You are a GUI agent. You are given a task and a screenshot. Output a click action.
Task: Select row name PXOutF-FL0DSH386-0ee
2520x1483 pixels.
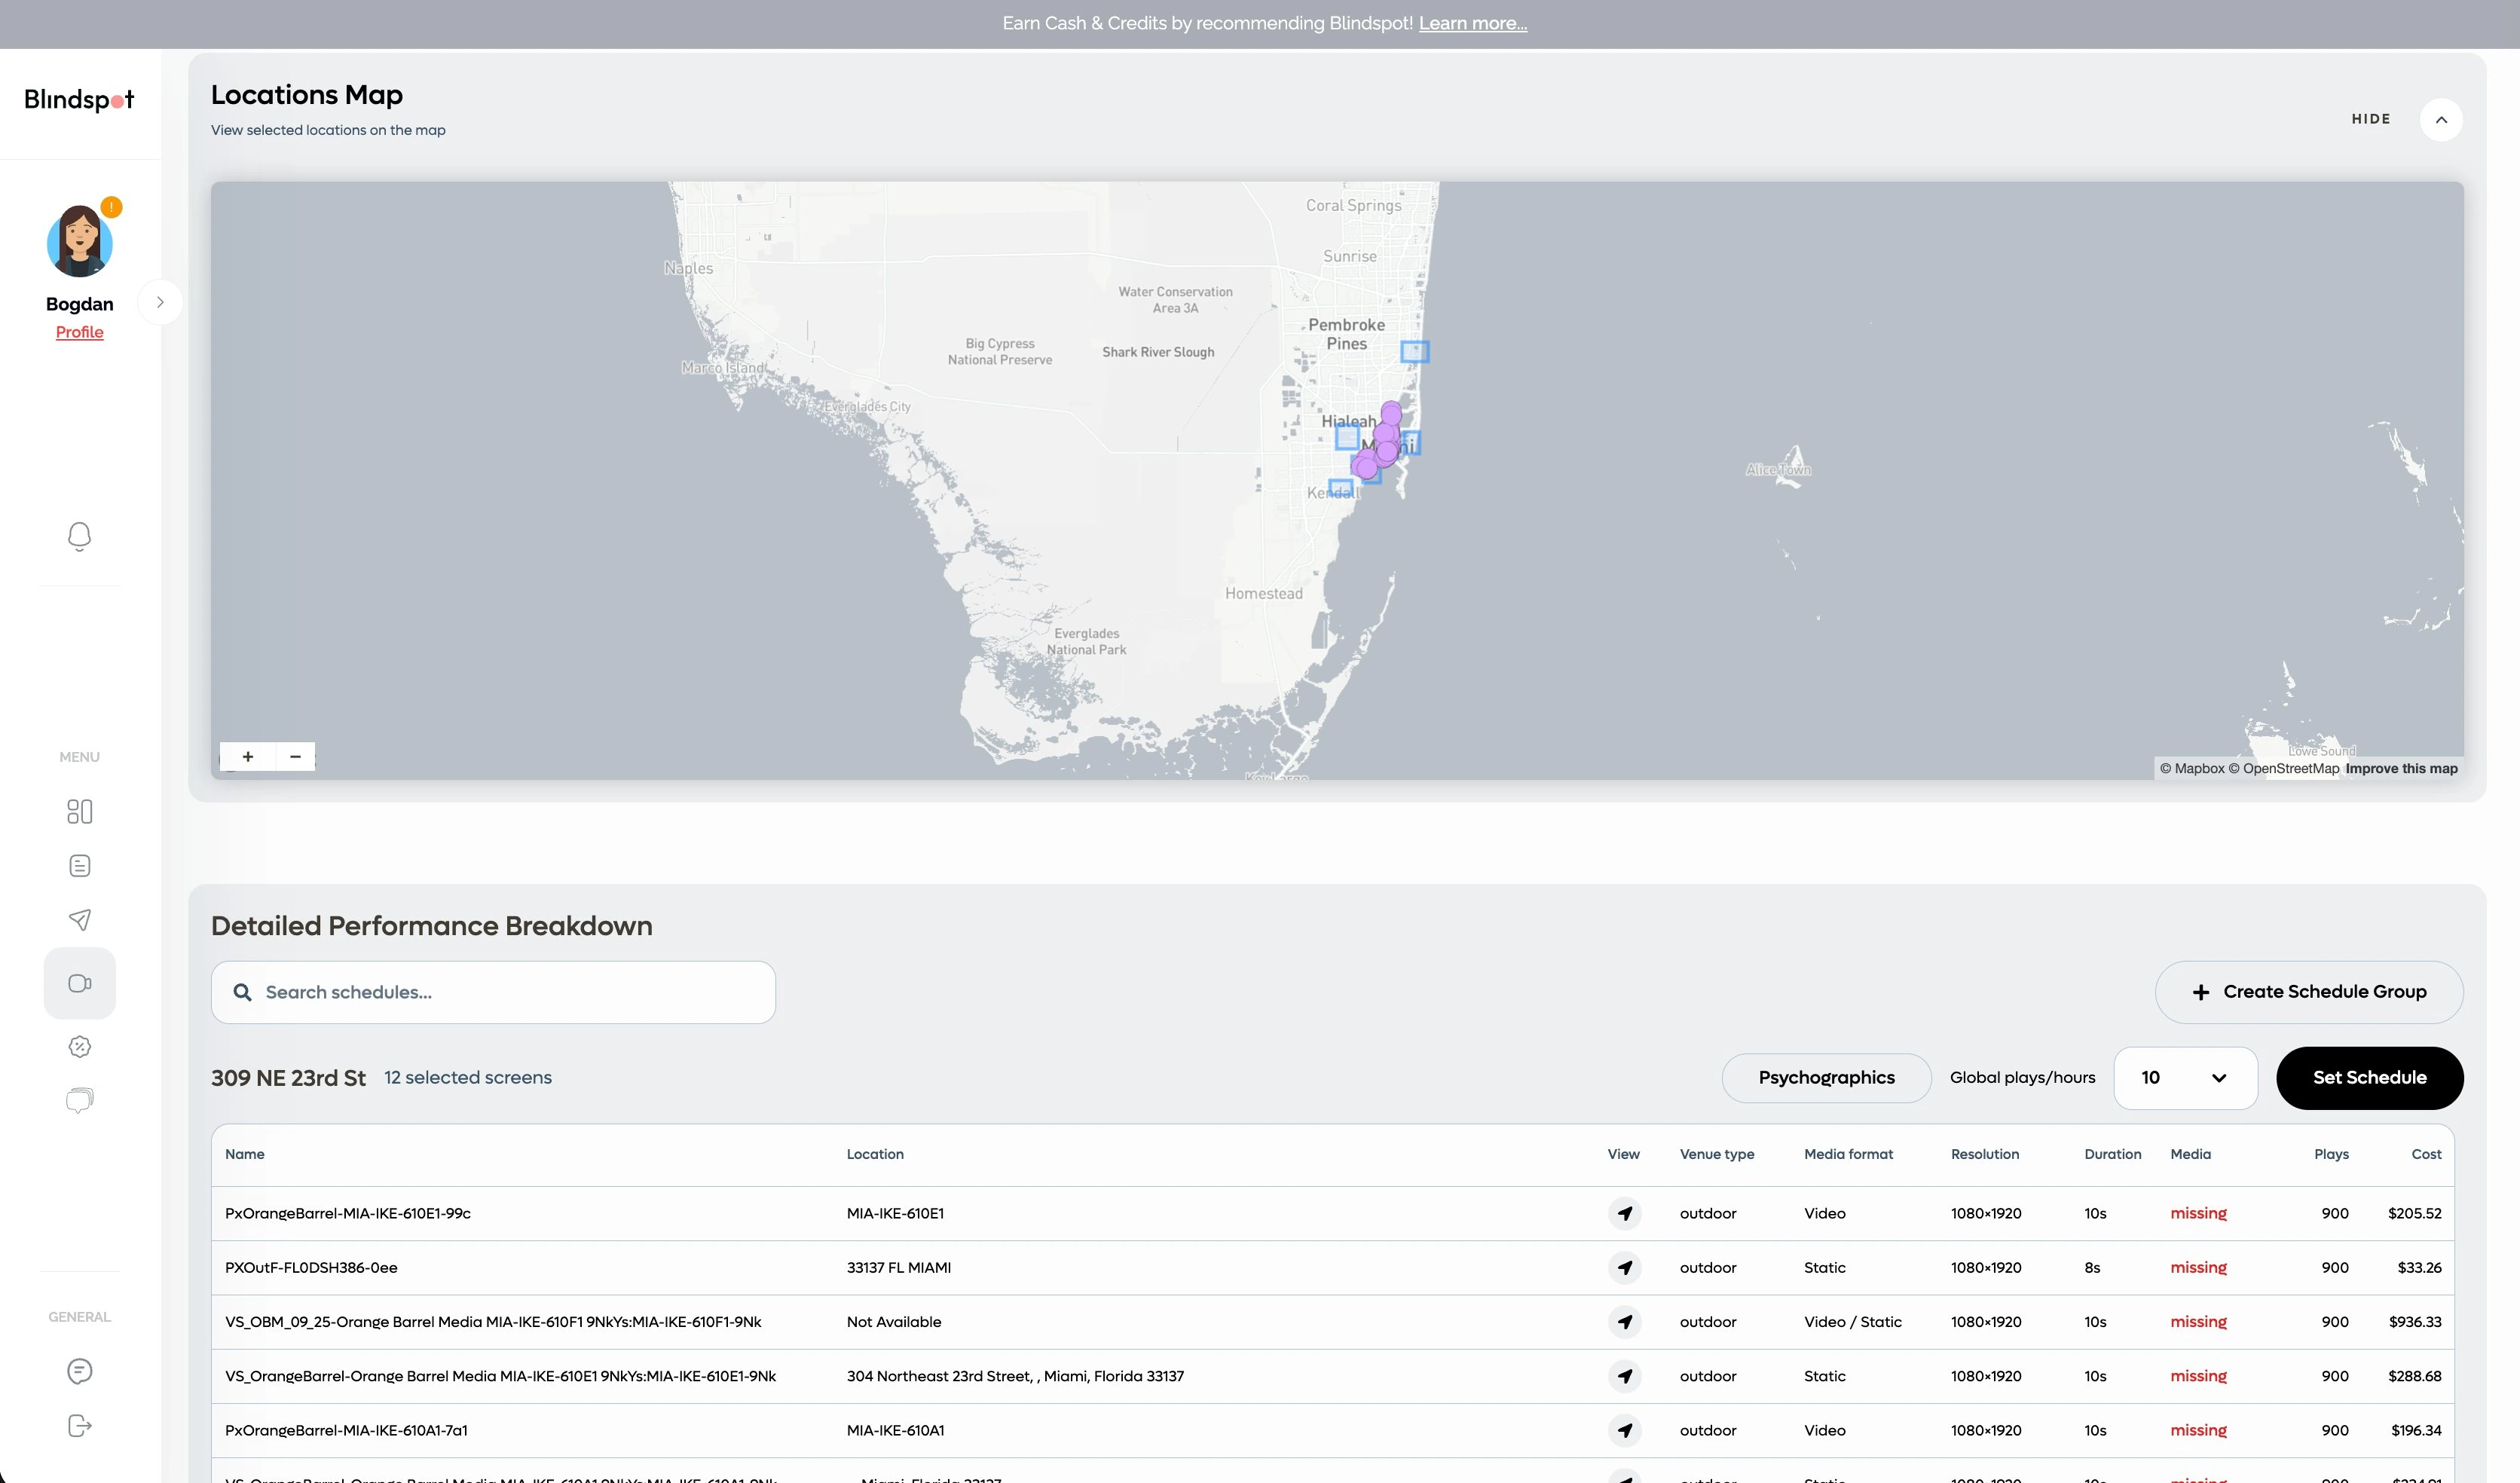[x=311, y=1268]
